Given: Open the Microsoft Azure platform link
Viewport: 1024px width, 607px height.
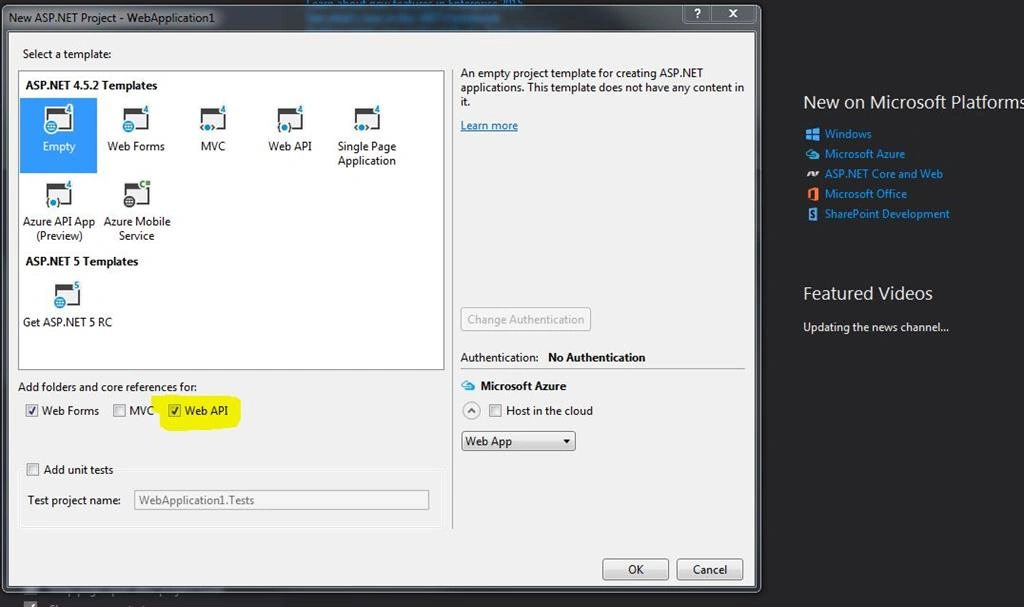Looking at the screenshot, I should coord(864,154).
